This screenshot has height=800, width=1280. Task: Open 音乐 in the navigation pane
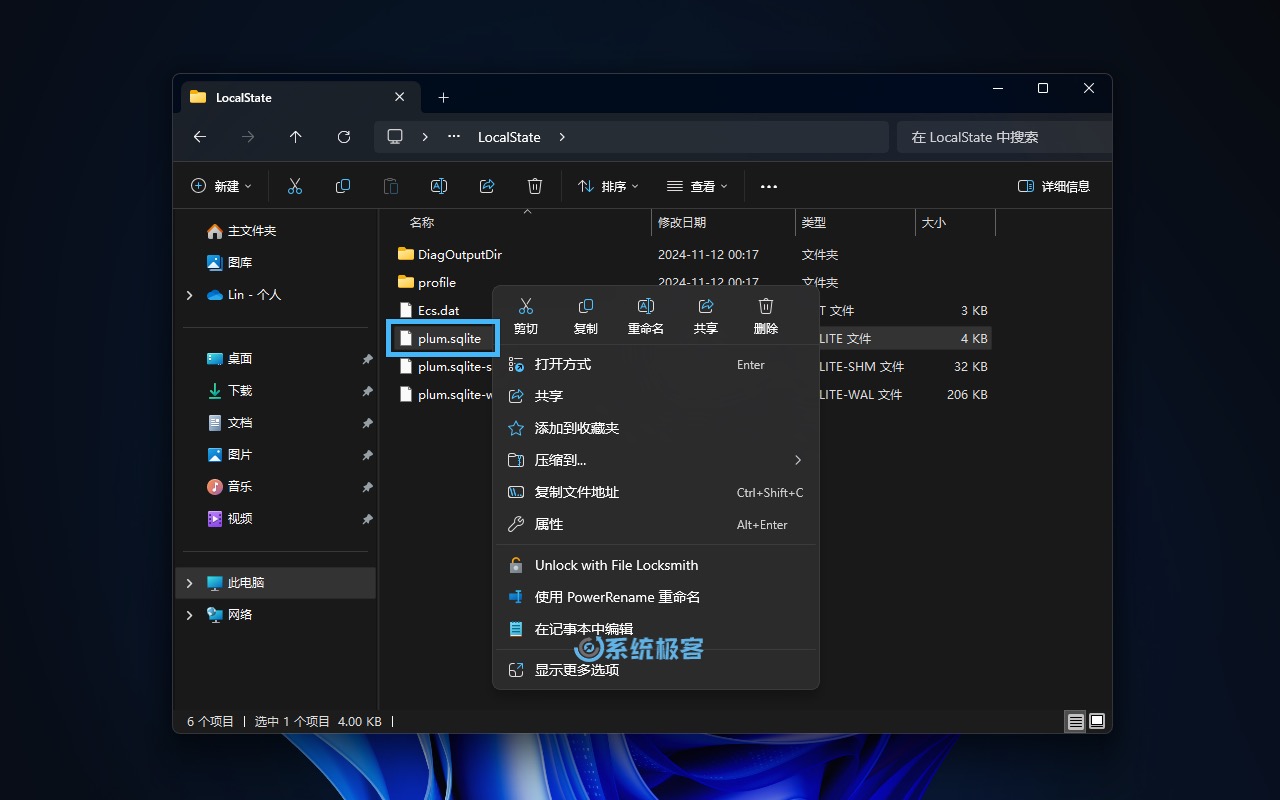[x=229, y=487]
